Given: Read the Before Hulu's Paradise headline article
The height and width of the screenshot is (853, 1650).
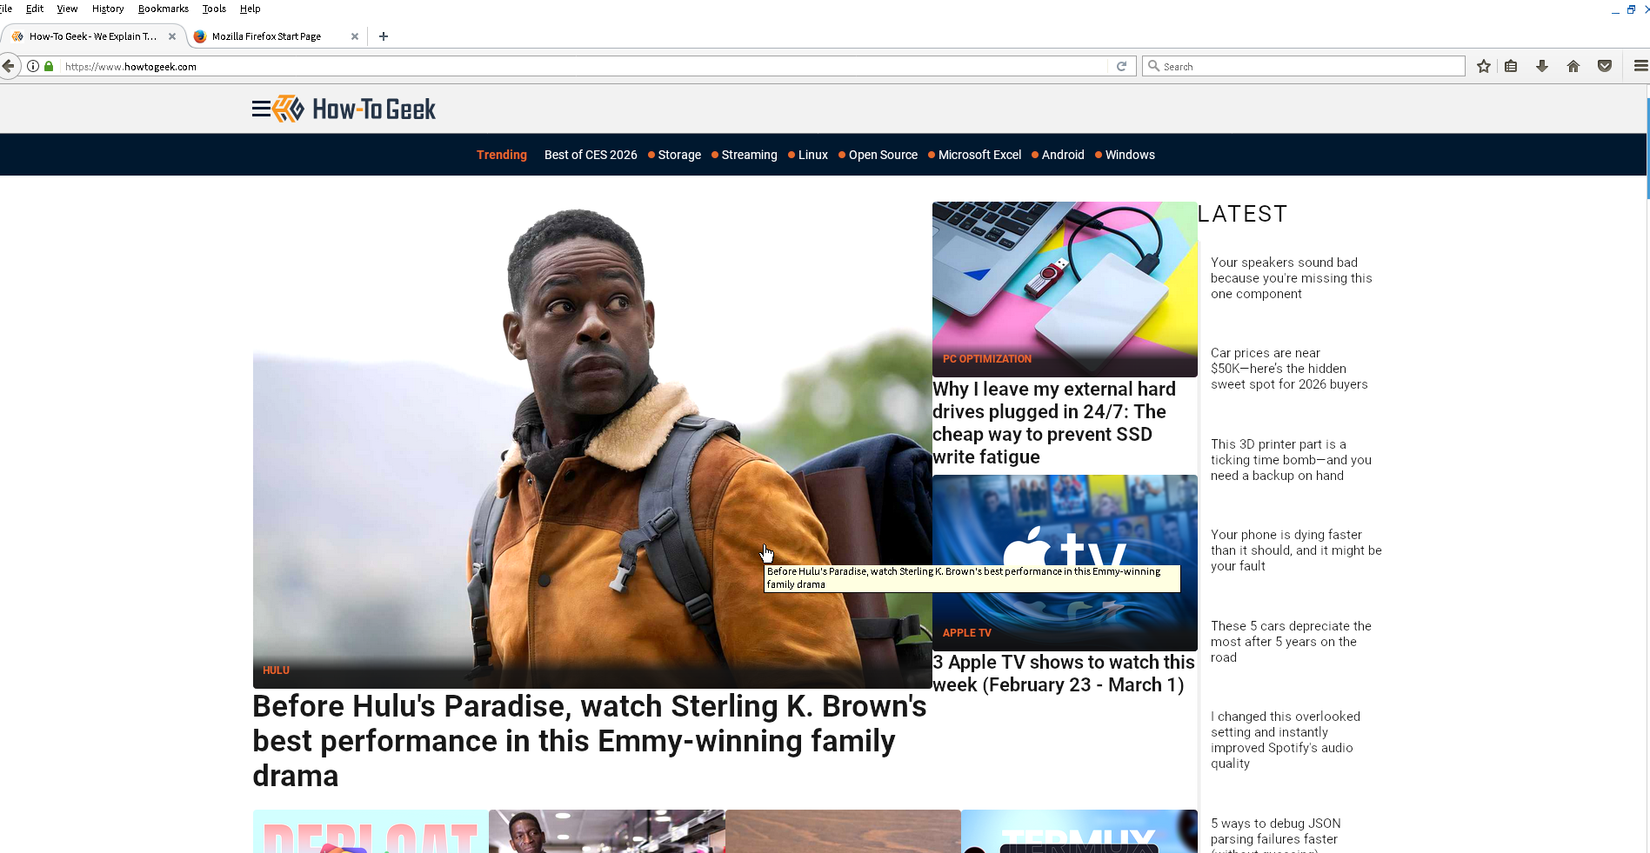Looking at the screenshot, I should tap(590, 741).
